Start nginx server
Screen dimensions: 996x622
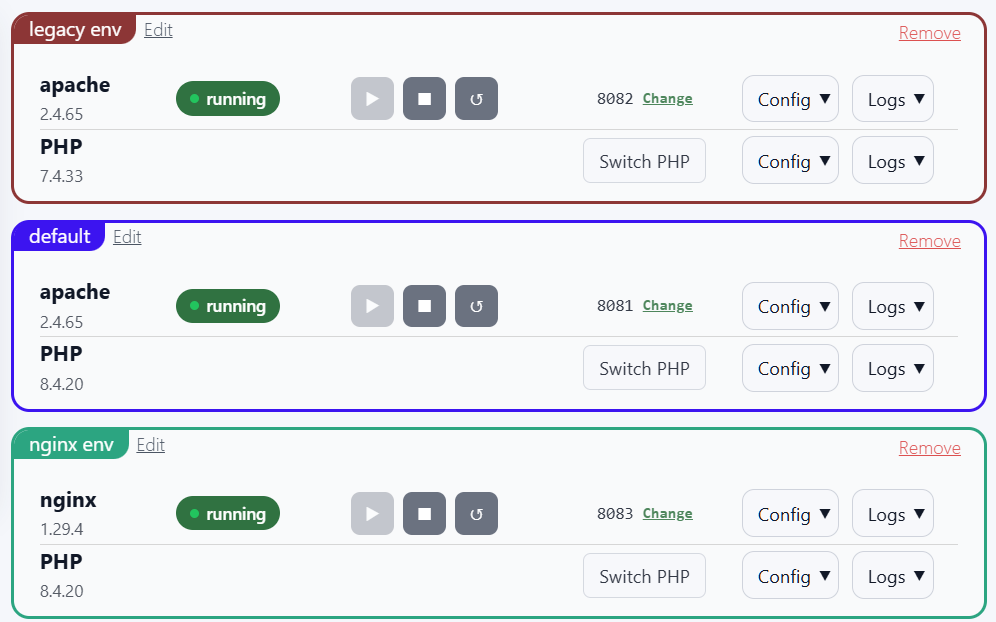pos(372,513)
